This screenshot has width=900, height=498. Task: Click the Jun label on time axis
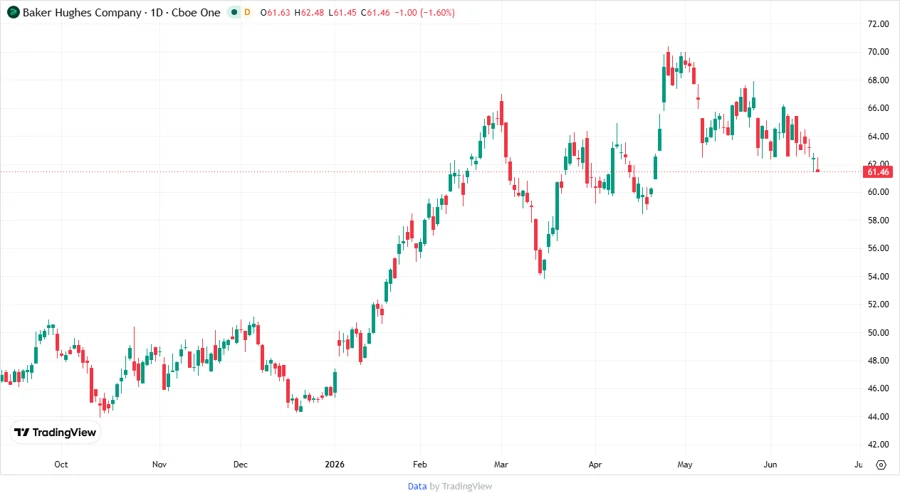(770, 464)
